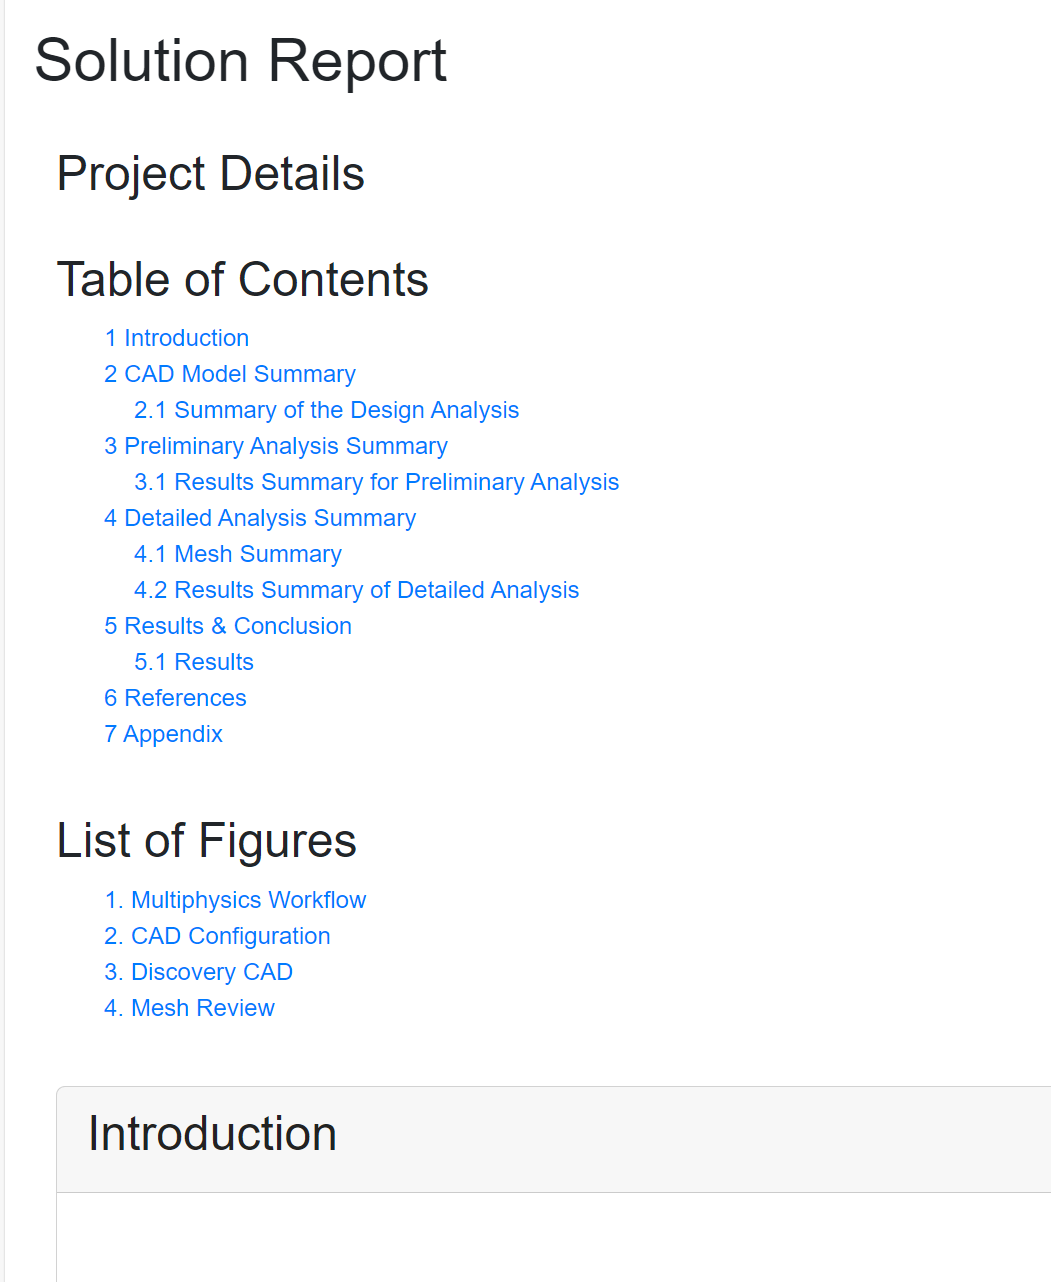Jump to 5 Results & Conclusion
Screen dimensions: 1051x1282
point(228,626)
